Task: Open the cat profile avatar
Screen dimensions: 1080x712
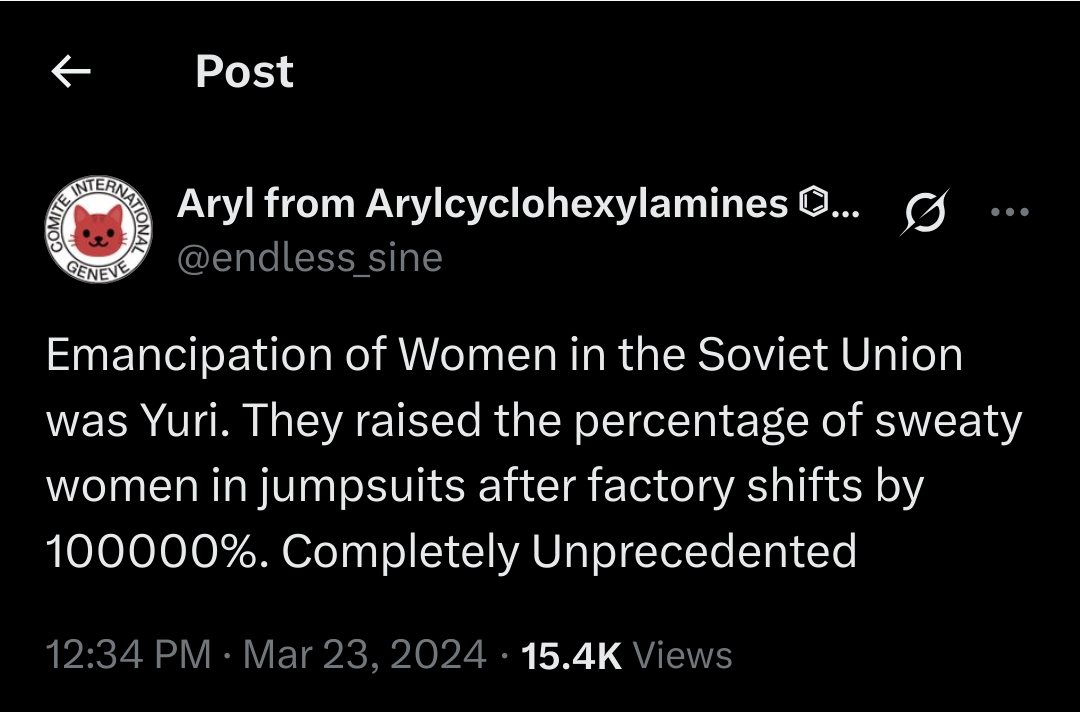Action: [x=99, y=229]
